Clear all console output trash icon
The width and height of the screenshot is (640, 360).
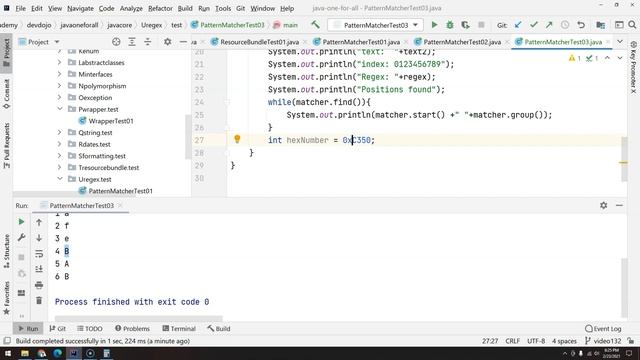pos(39,301)
